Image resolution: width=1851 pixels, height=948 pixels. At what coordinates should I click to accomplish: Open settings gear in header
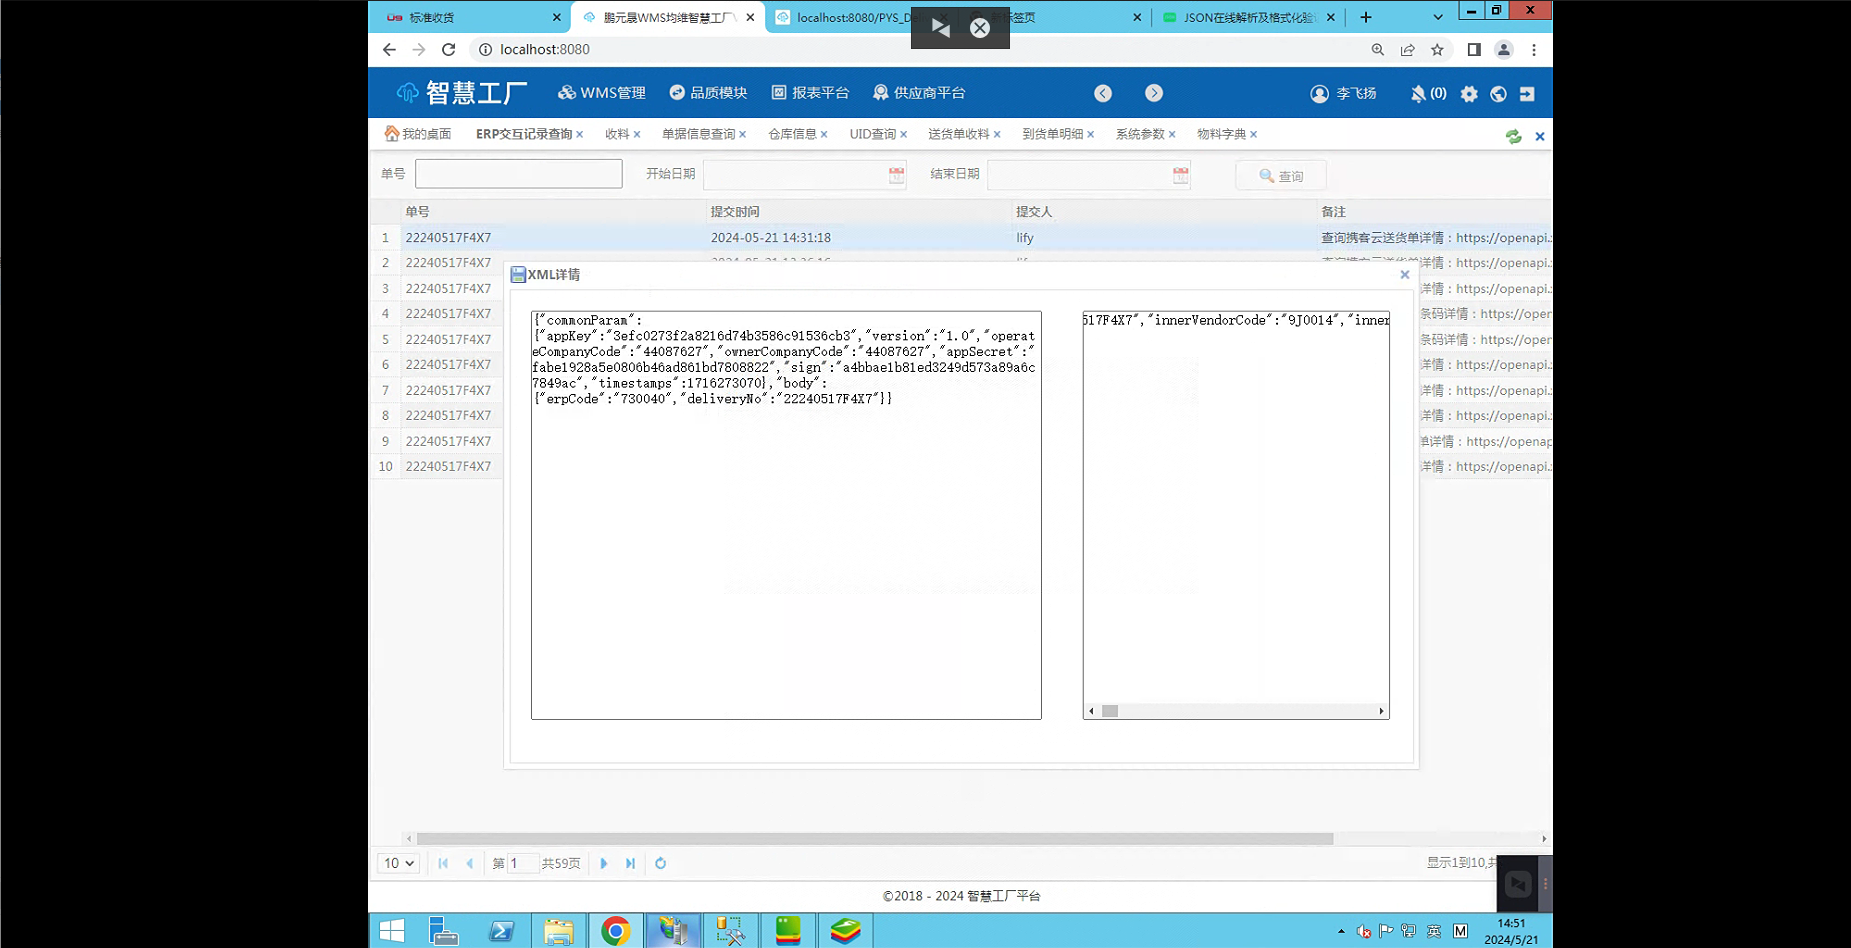pos(1468,93)
